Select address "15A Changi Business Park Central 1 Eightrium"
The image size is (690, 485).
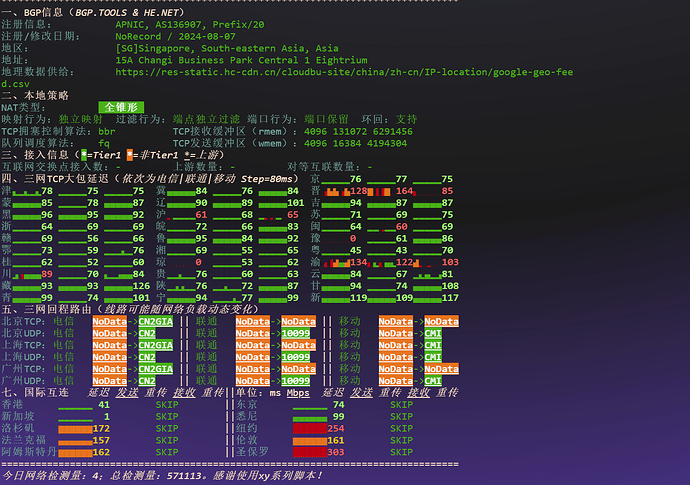(241, 60)
